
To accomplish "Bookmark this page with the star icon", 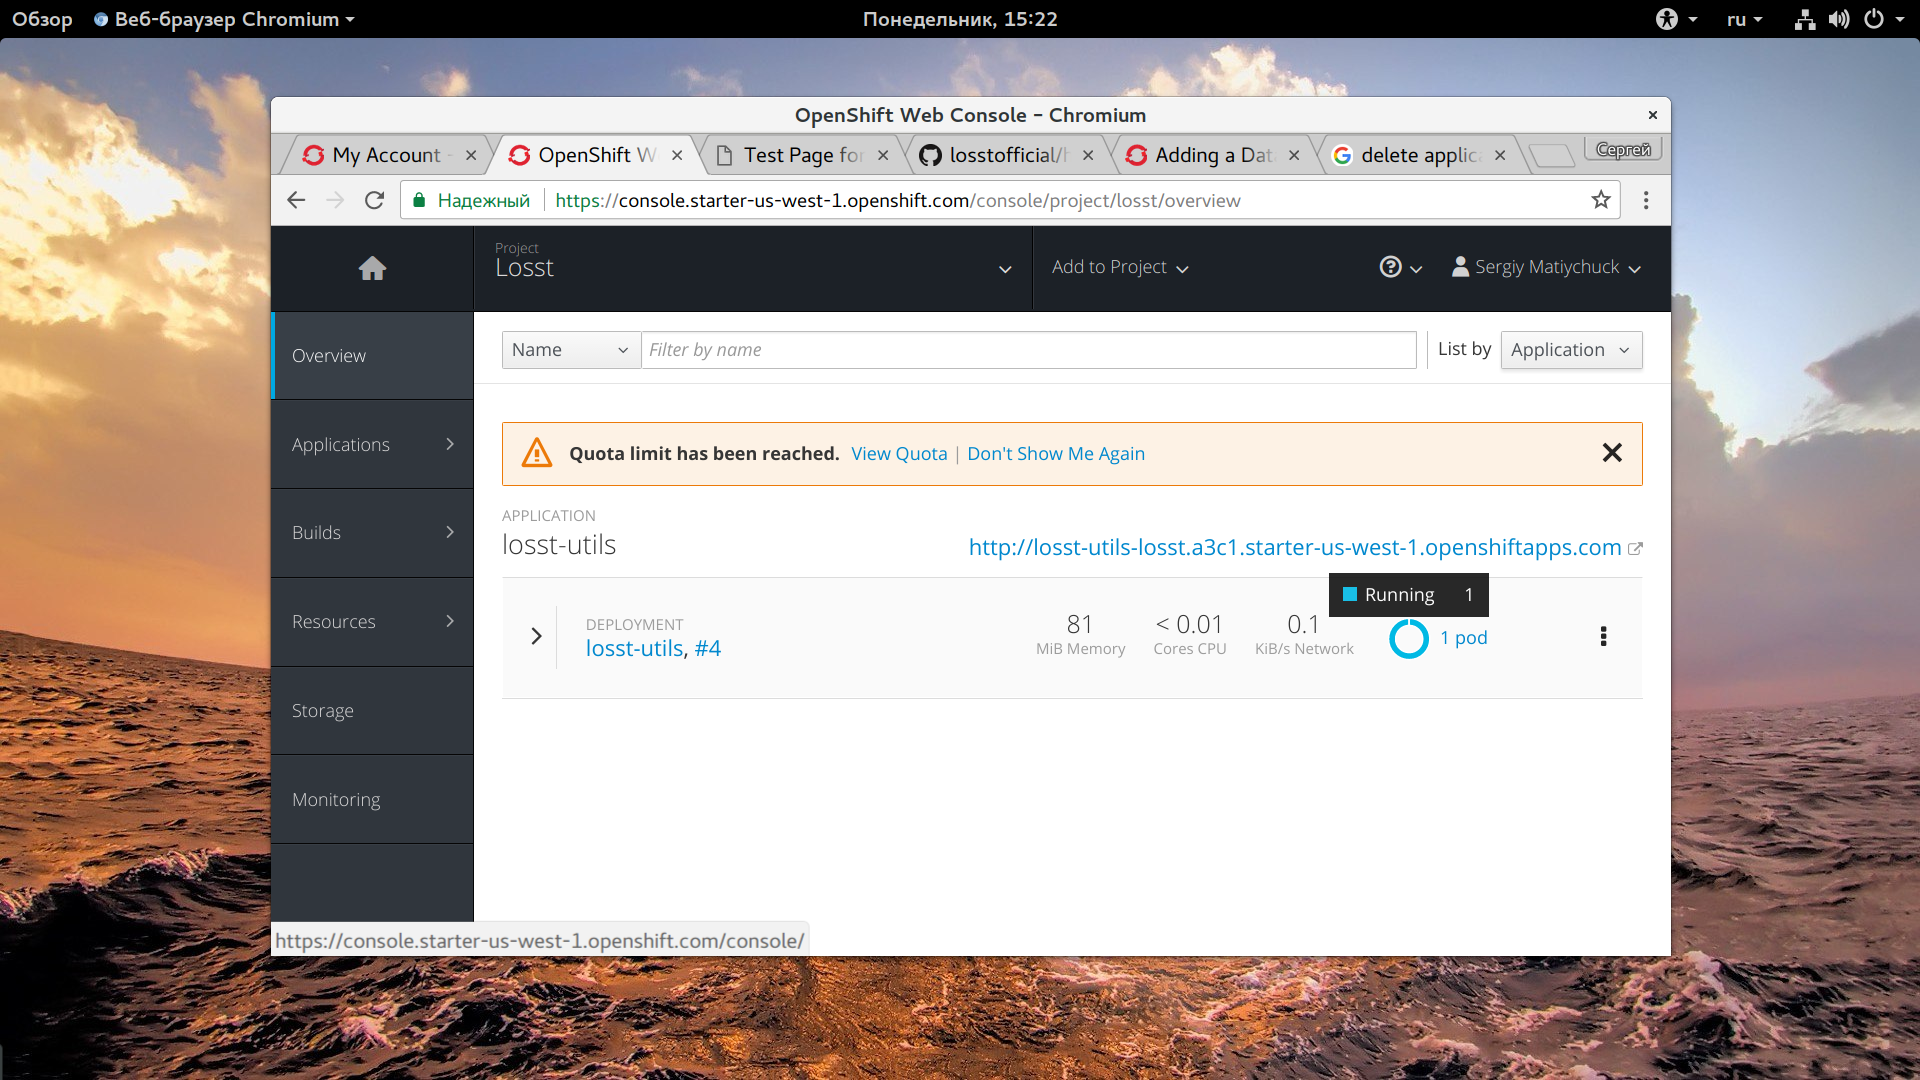I will (1601, 200).
